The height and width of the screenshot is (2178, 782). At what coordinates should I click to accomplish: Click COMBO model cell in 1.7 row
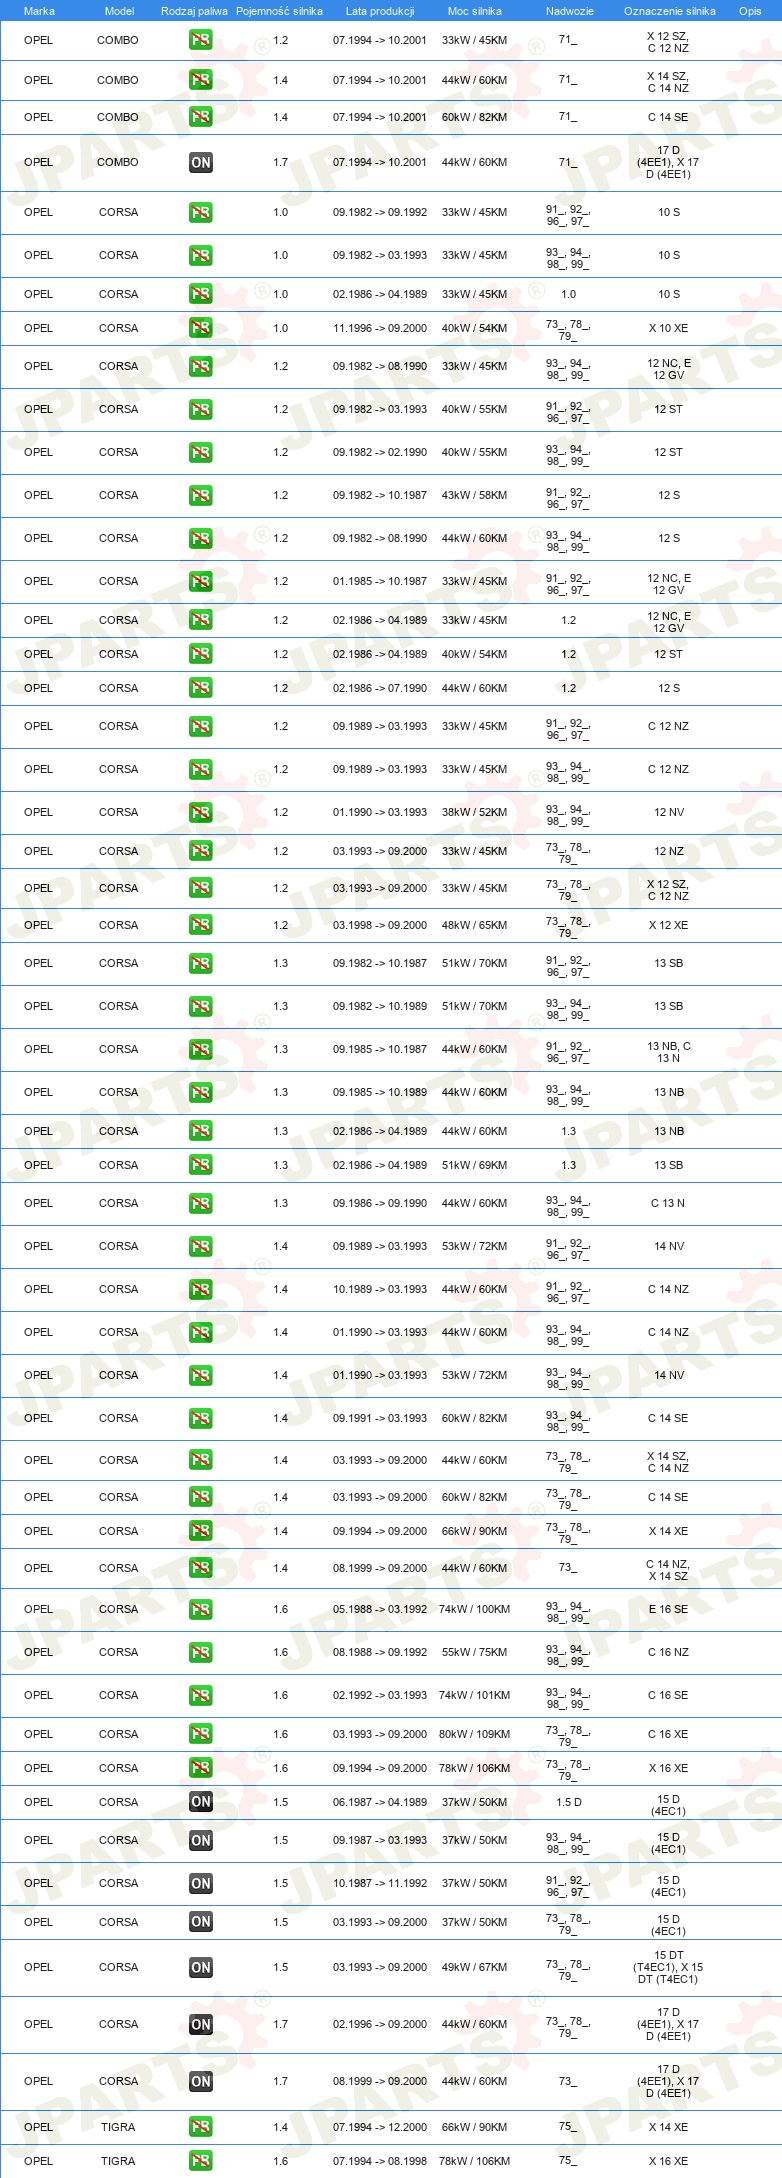(118, 163)
